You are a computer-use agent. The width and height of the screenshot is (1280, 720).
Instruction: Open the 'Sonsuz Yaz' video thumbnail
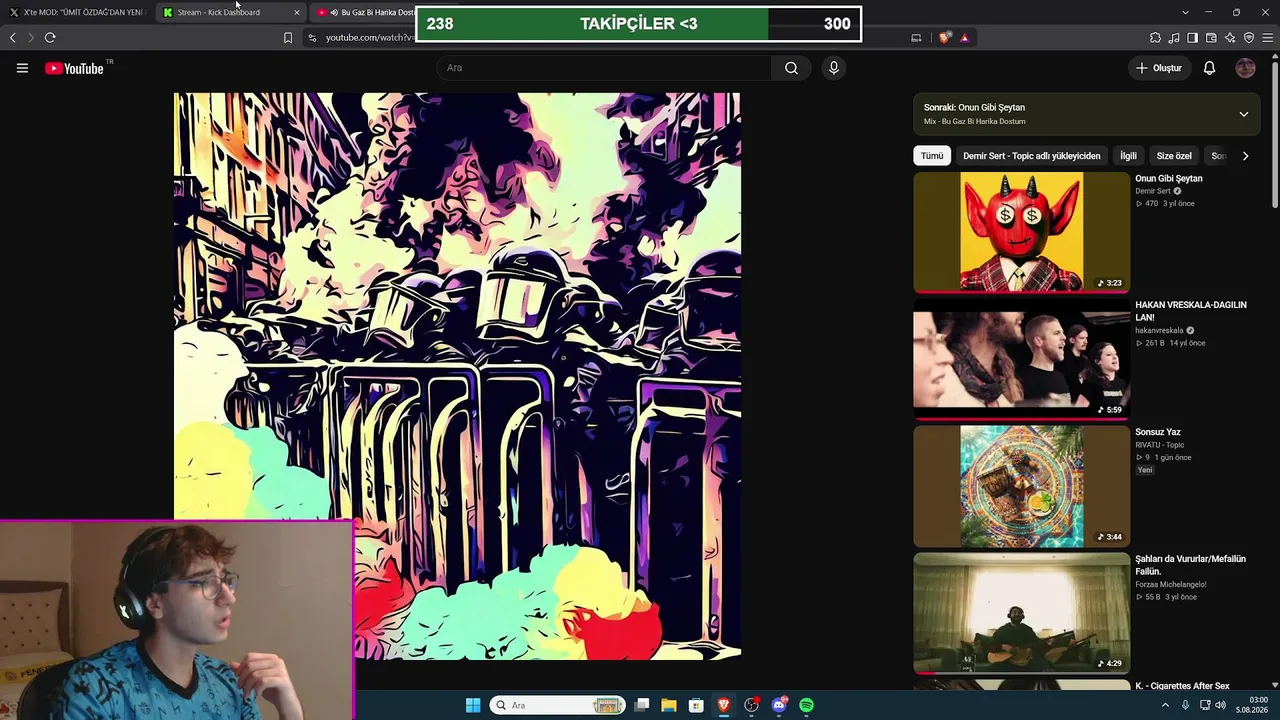point(1021,486)
